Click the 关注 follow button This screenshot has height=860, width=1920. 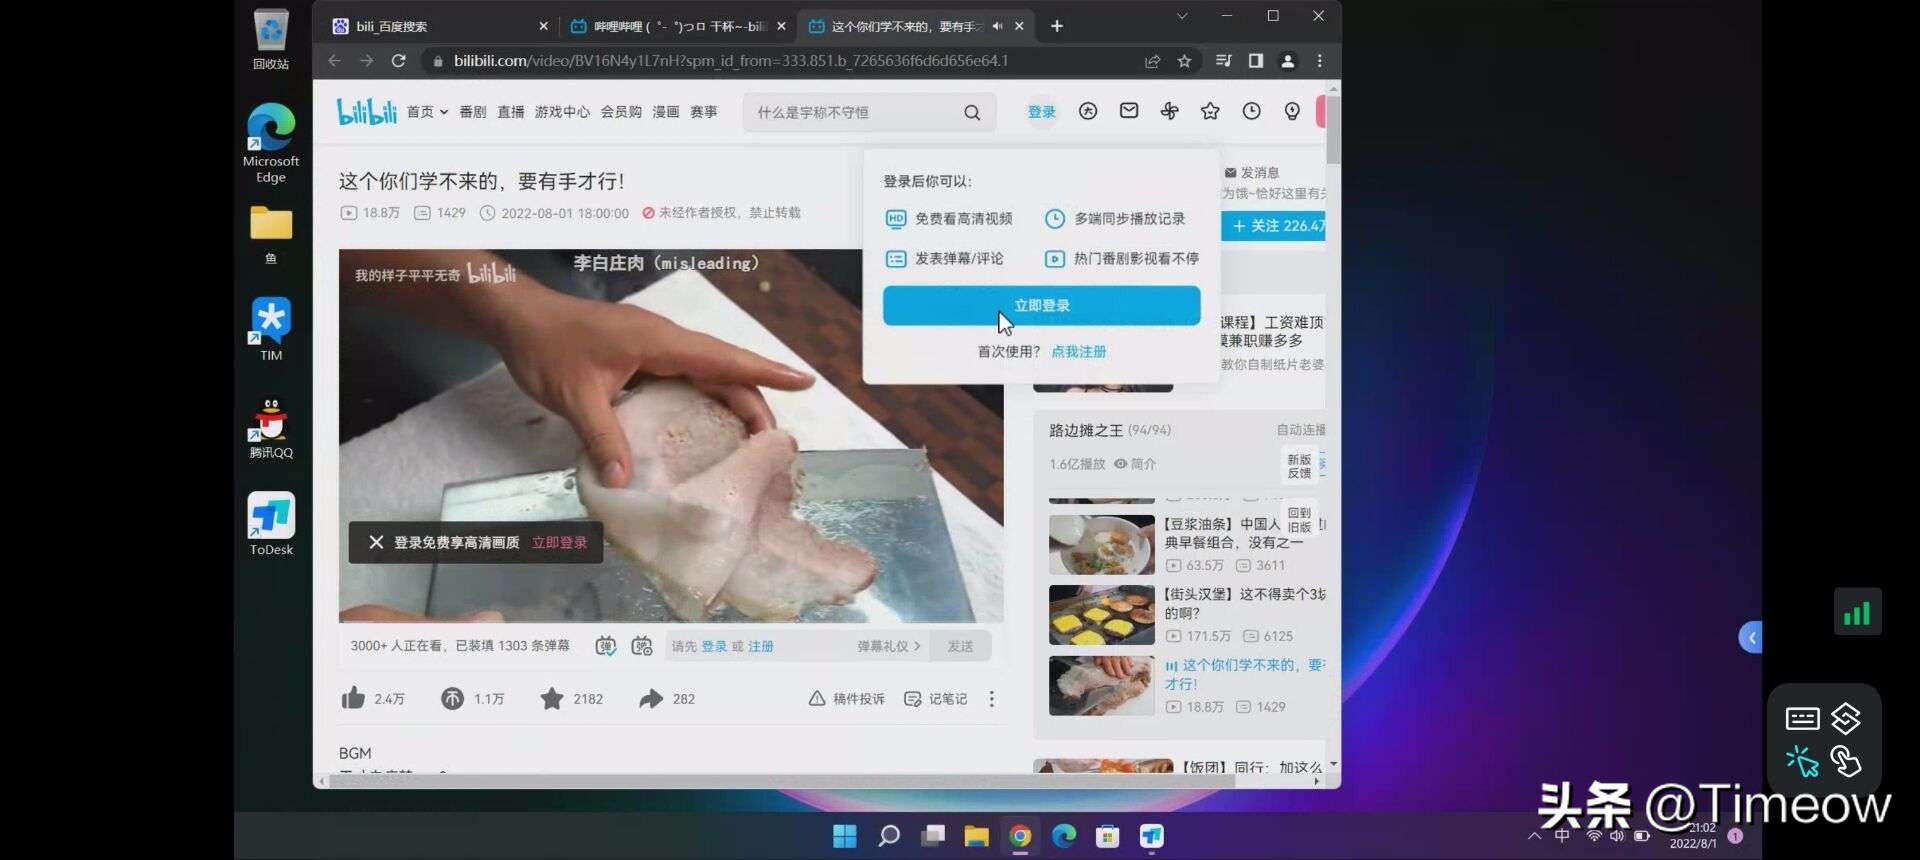click(1275, 226)
